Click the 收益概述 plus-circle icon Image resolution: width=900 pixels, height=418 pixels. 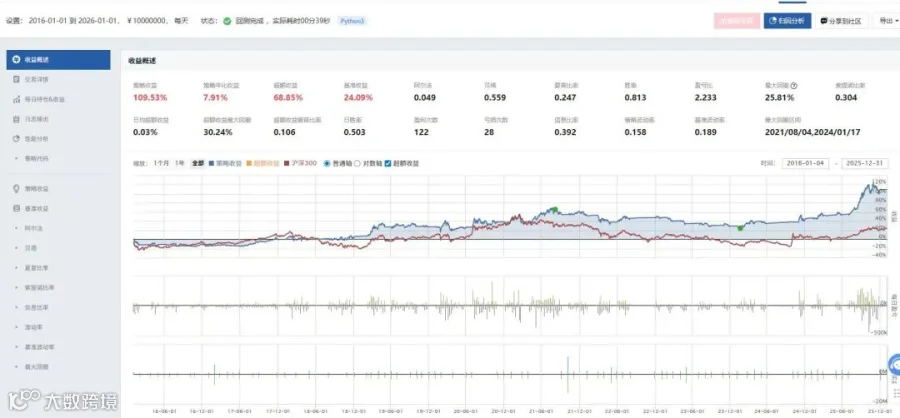(16, 60)
